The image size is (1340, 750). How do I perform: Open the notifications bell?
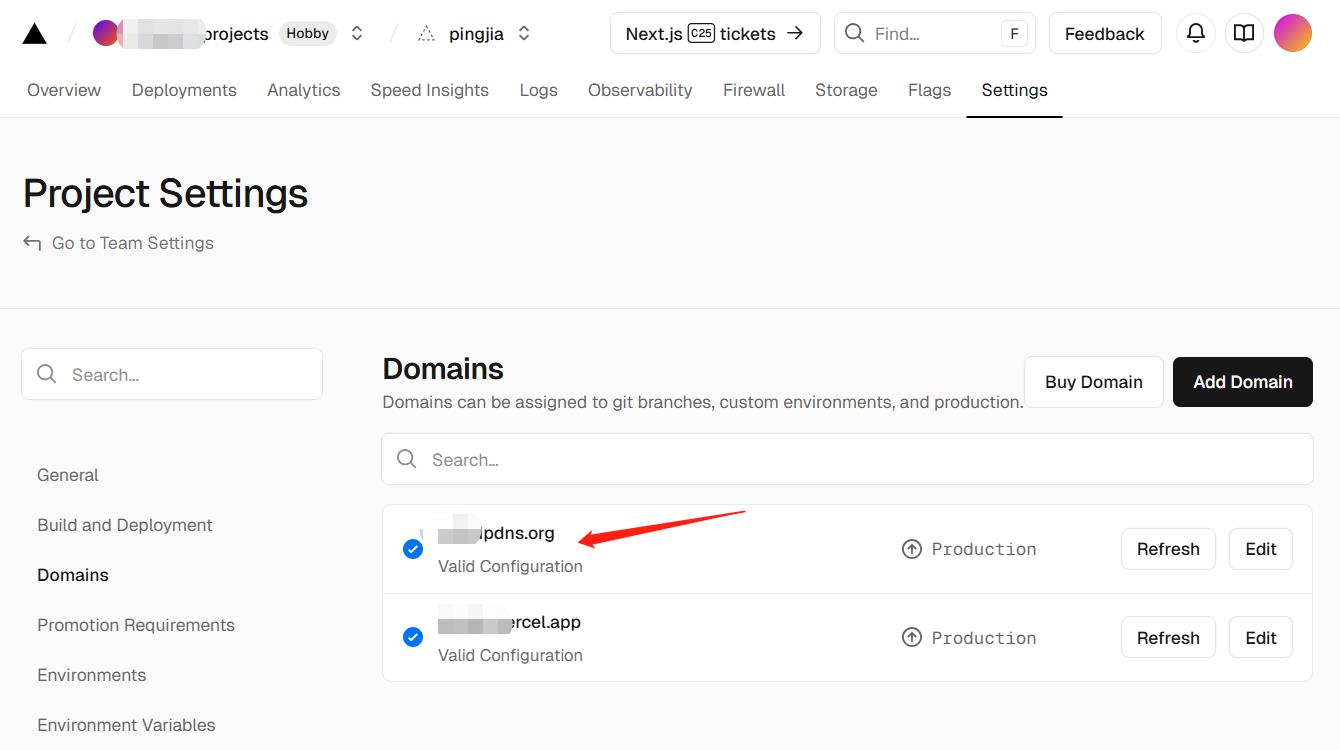1195,34
